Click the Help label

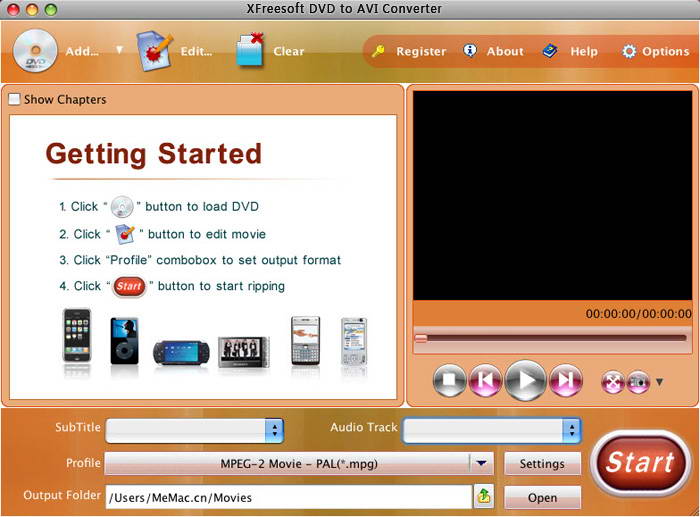point(583,52)
